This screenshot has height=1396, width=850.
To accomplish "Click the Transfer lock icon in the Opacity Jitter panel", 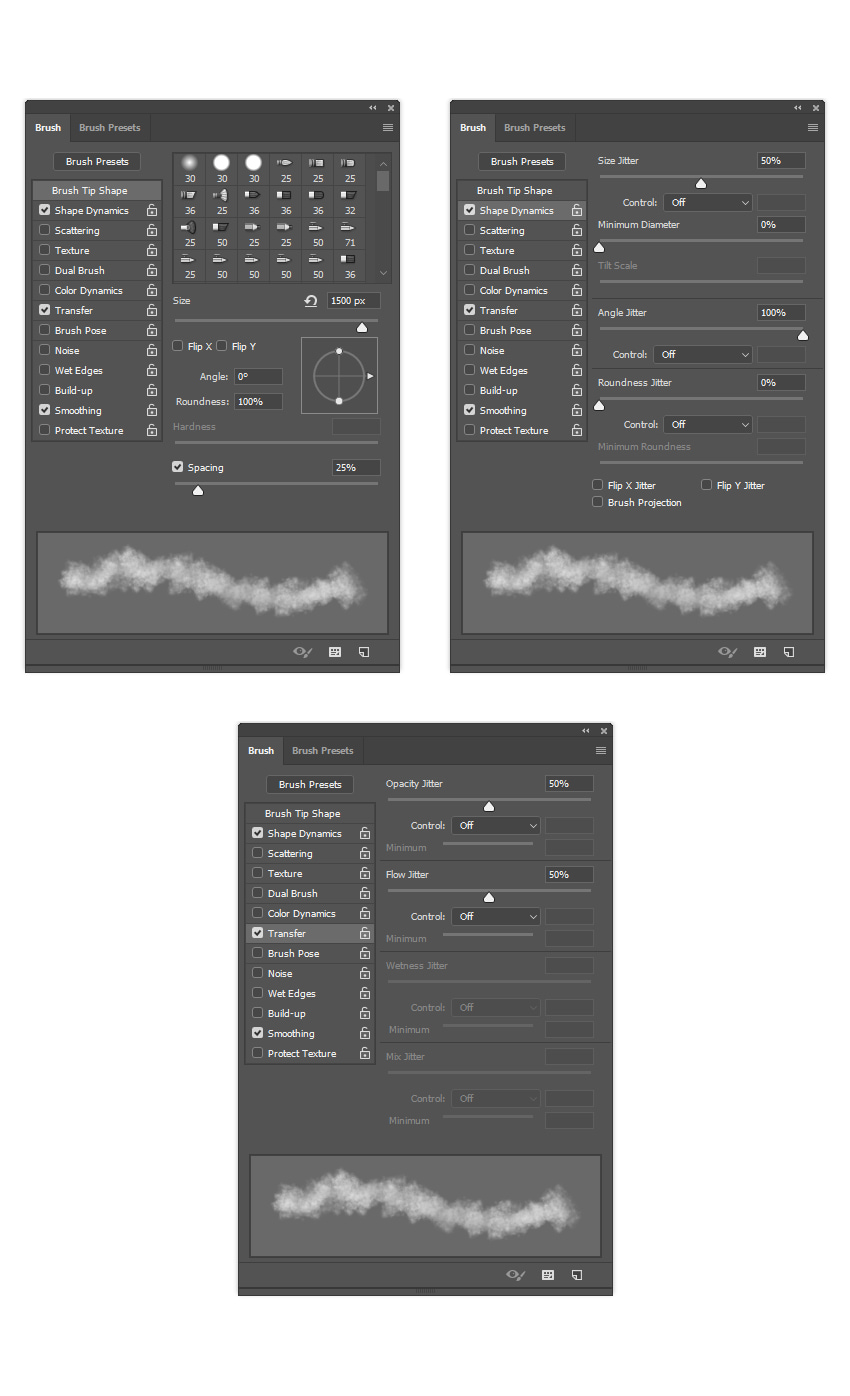I will (x=365, y=934).
